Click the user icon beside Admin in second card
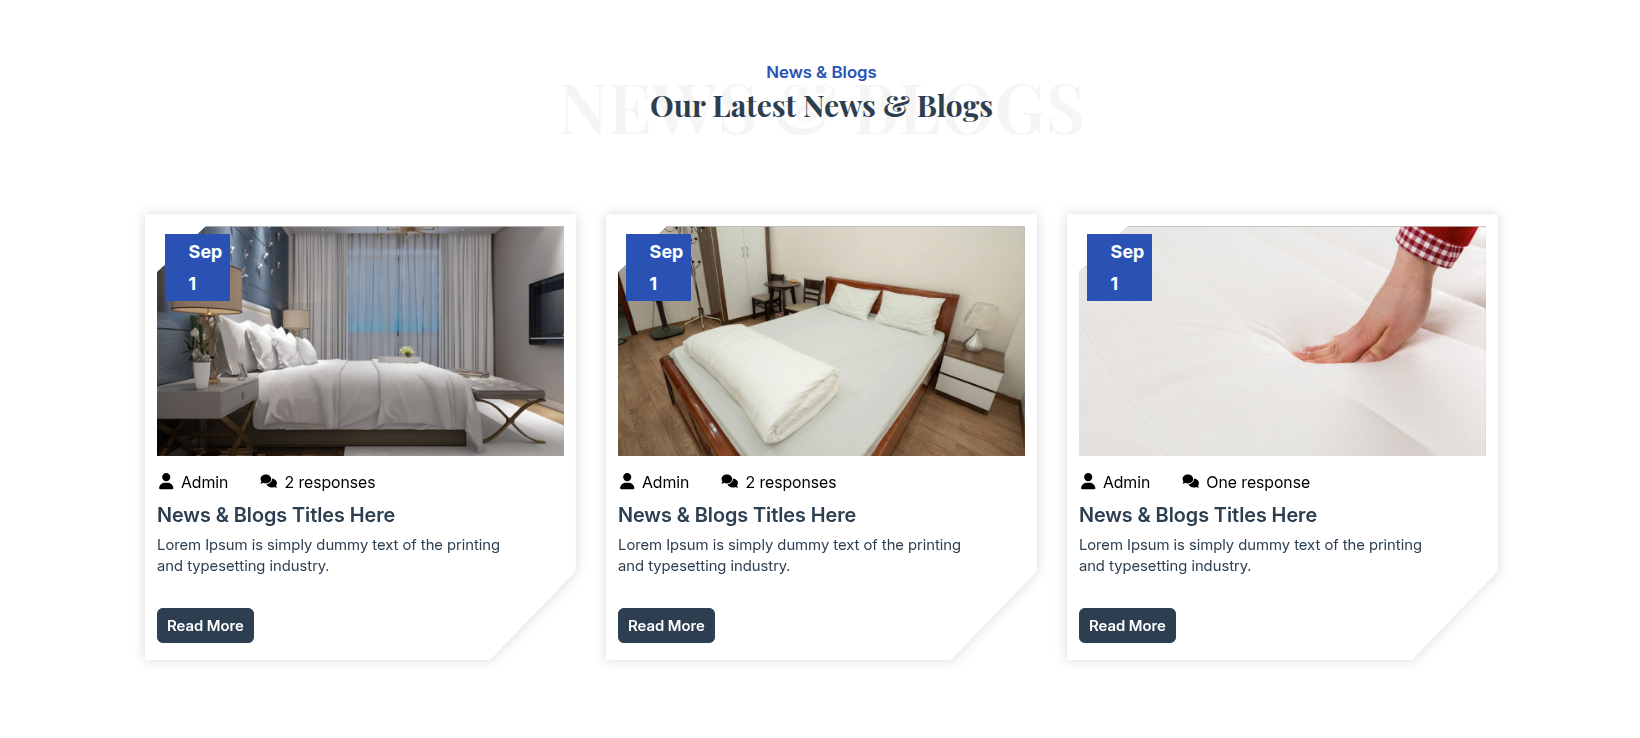This screenshot has width=1640, height=738. click(627, 481)
